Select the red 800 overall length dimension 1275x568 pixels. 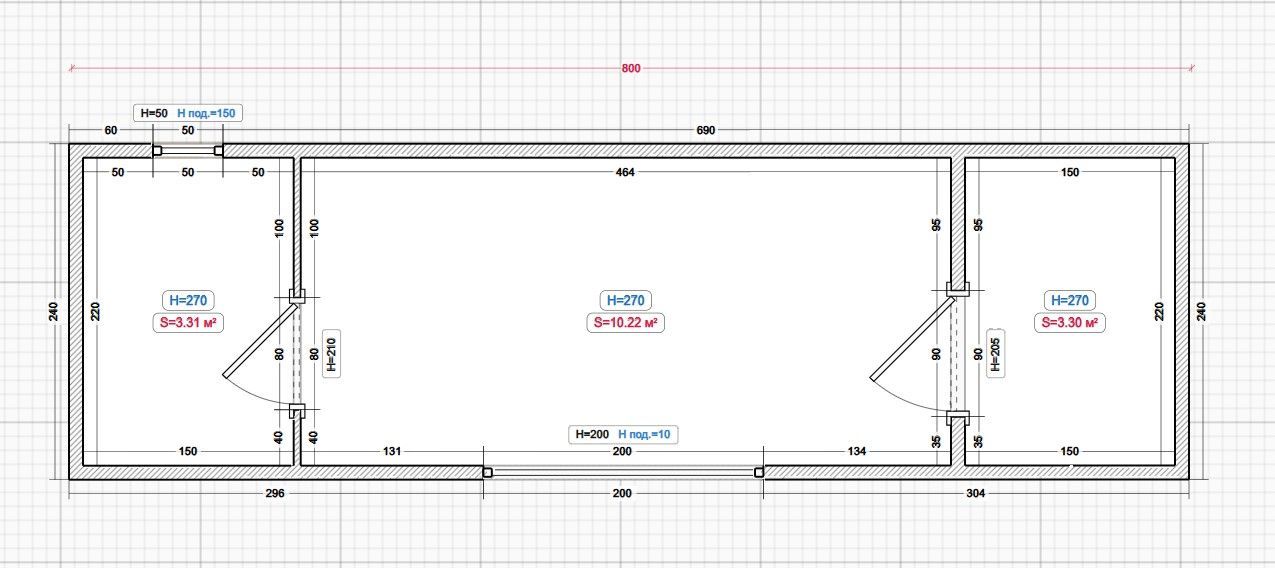[x=630, y=68]
